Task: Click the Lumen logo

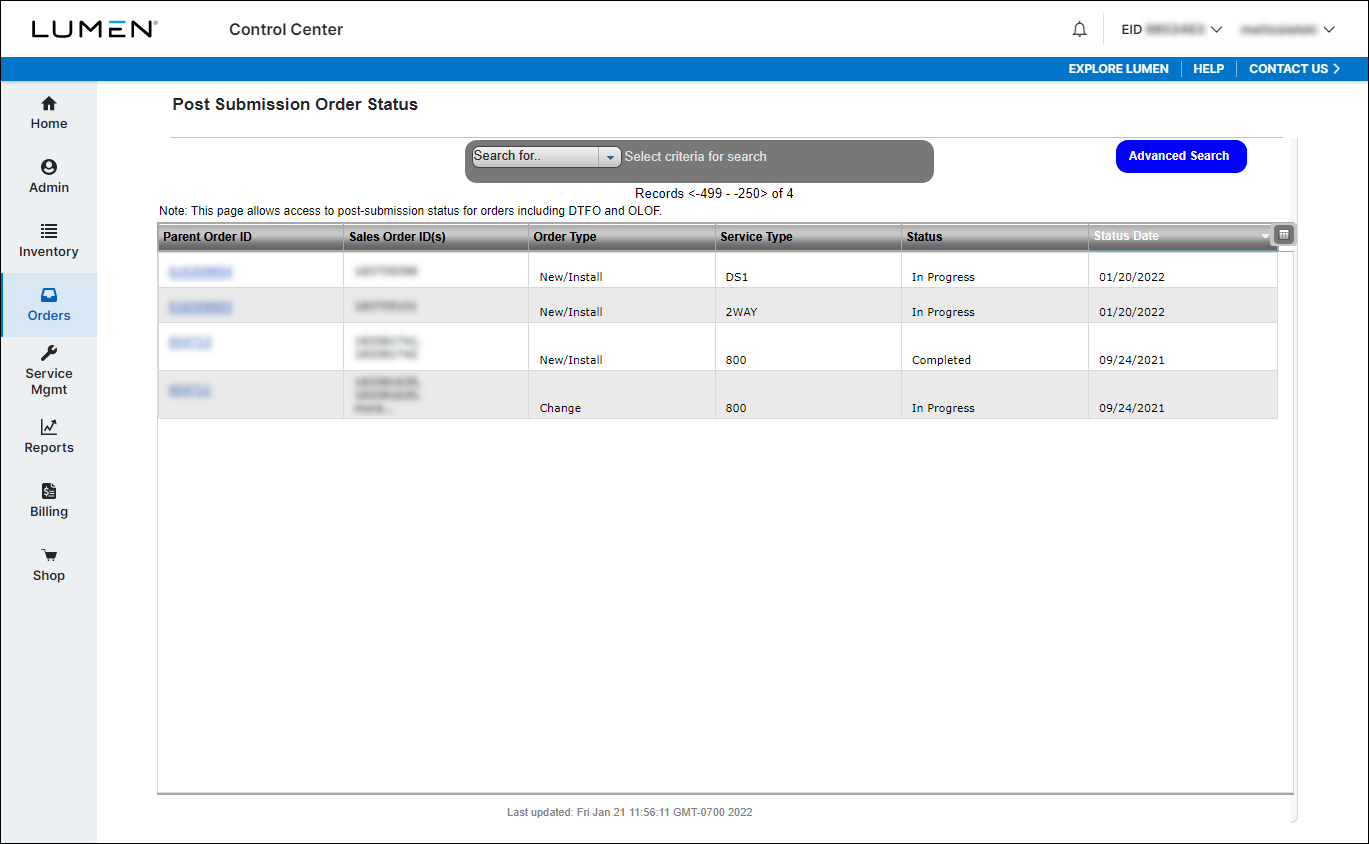Action: tap(94, 29)
